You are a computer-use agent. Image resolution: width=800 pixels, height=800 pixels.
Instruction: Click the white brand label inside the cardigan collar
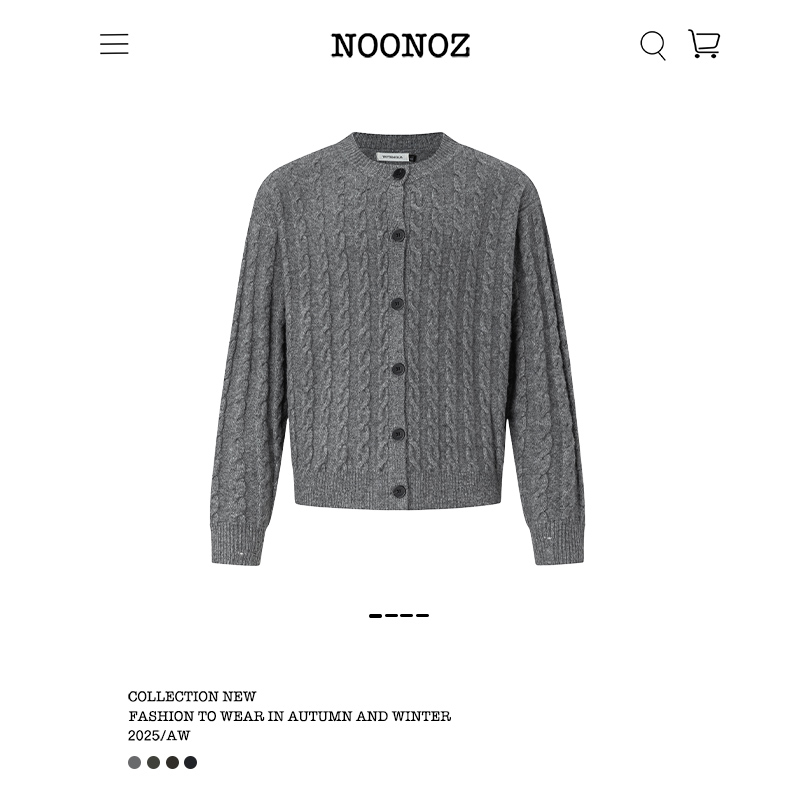click(x=392, y=158)
